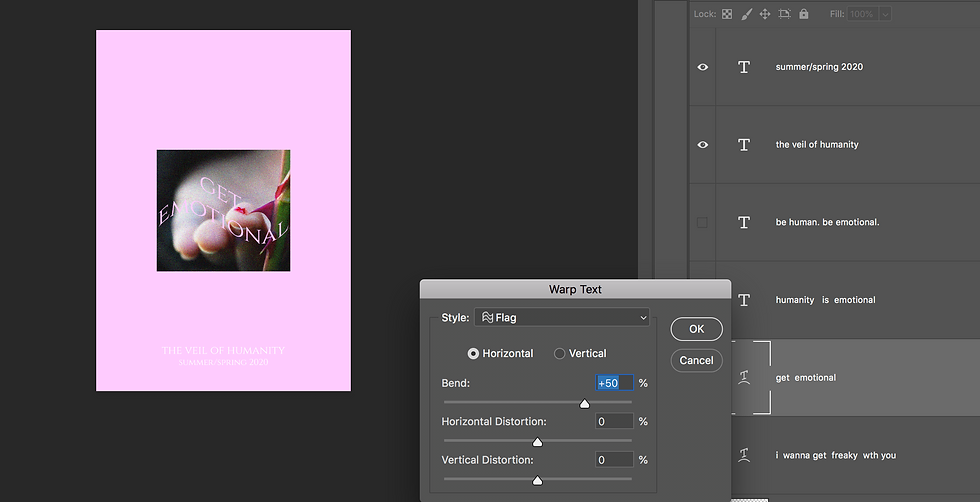Image resolution: width=980 pixels, height=502 pixels.
Task: Click SUMMER/SPRING 2020 text on the poster
Action: (223, 362)
